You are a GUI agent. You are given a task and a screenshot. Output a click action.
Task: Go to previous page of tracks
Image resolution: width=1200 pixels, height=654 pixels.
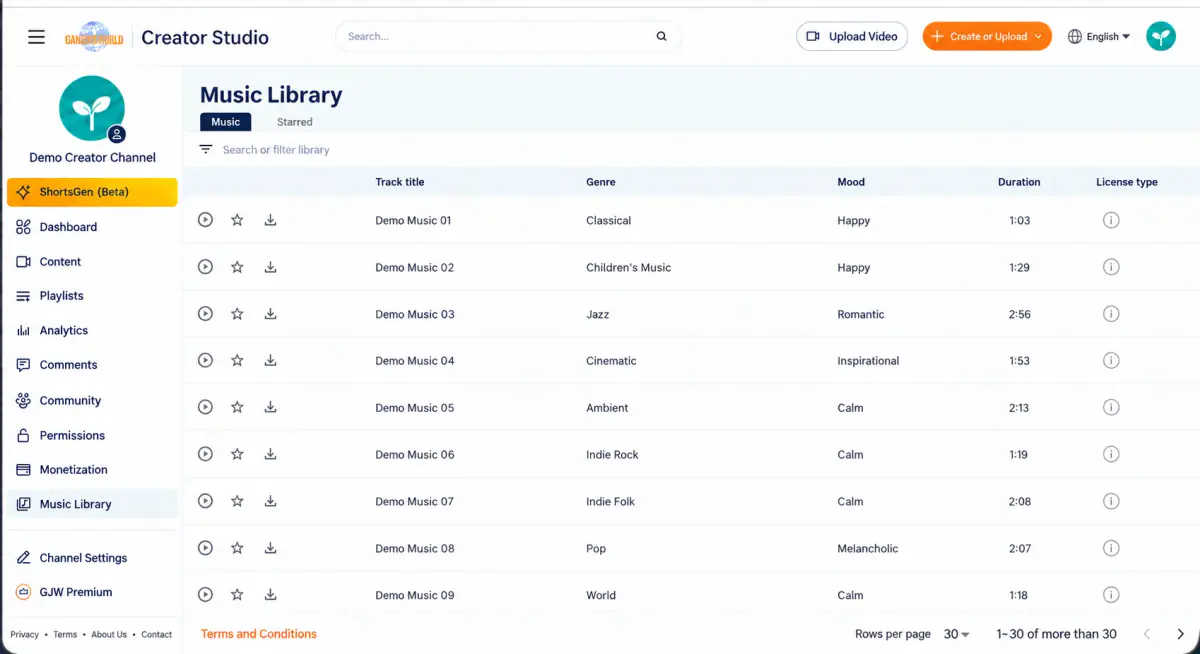click(x=1147, y=634)
